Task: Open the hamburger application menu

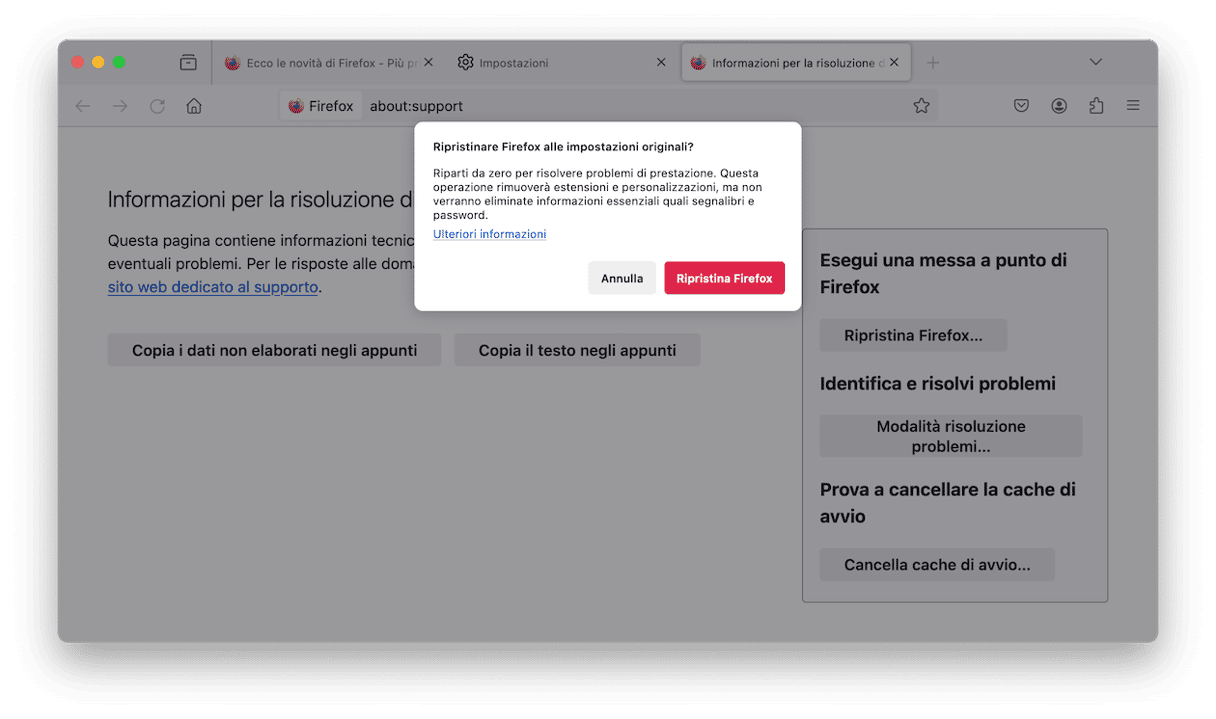Action: tap(1133, 106)
